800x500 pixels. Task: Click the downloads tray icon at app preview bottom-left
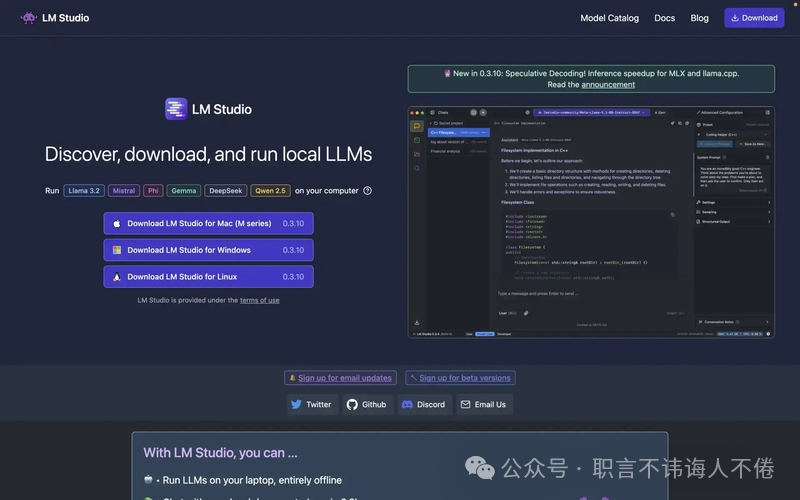coord(417,322)
